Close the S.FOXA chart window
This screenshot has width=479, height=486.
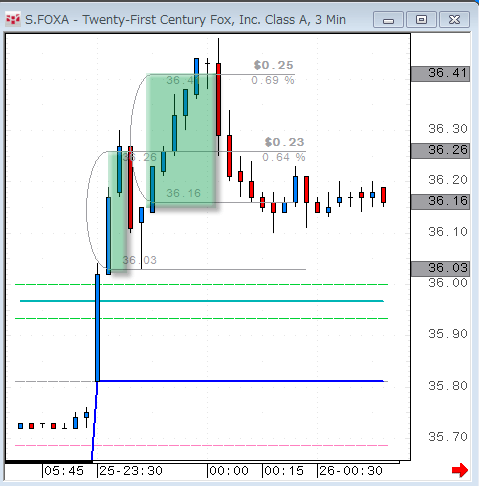click(x=454, y=20)
